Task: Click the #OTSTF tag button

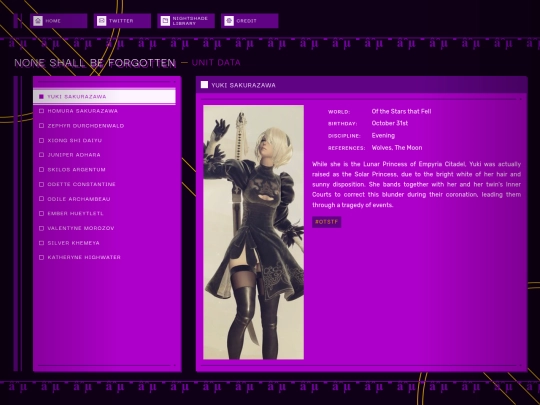Action: pyautogui.click(x=326, y=222)
